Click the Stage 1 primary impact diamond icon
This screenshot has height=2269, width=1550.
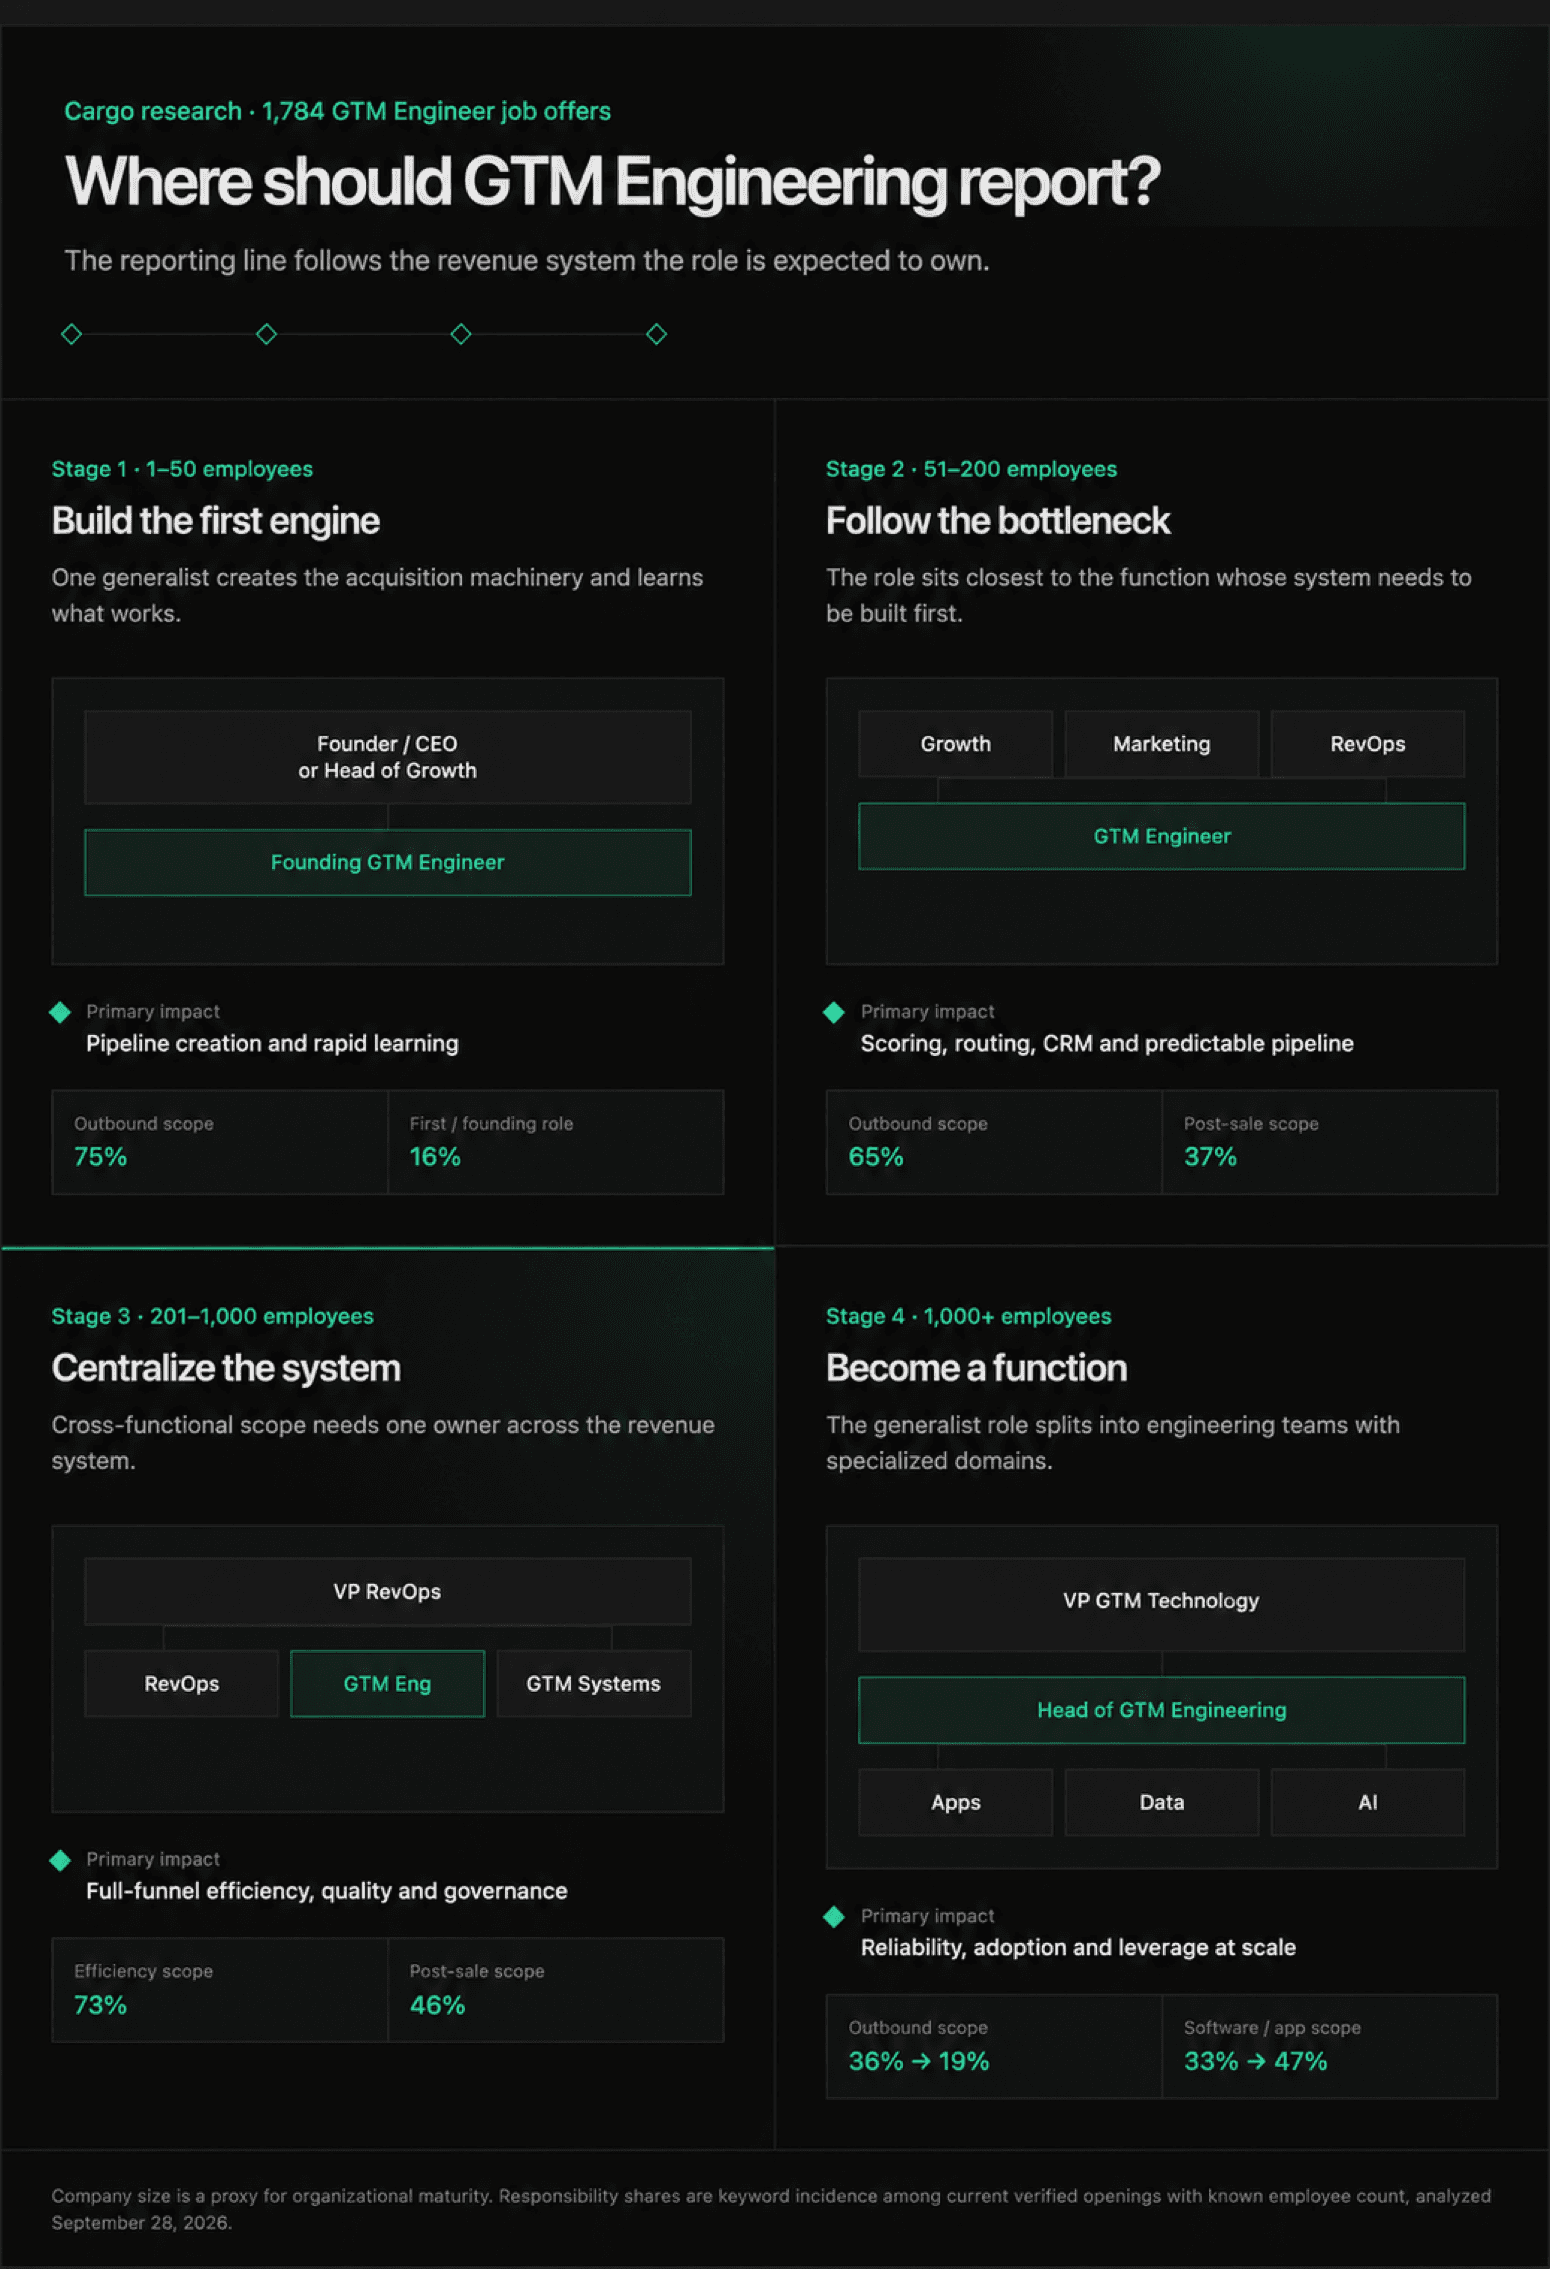pos(60,1012)
